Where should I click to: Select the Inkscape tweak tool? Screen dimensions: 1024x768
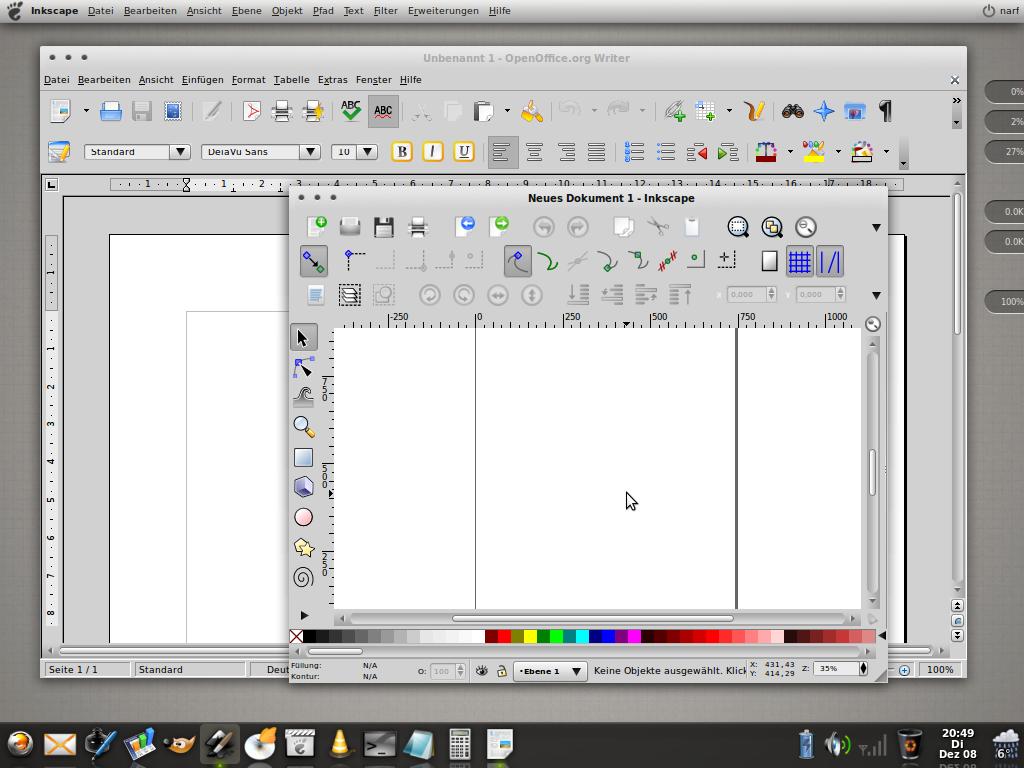(303, 397)
